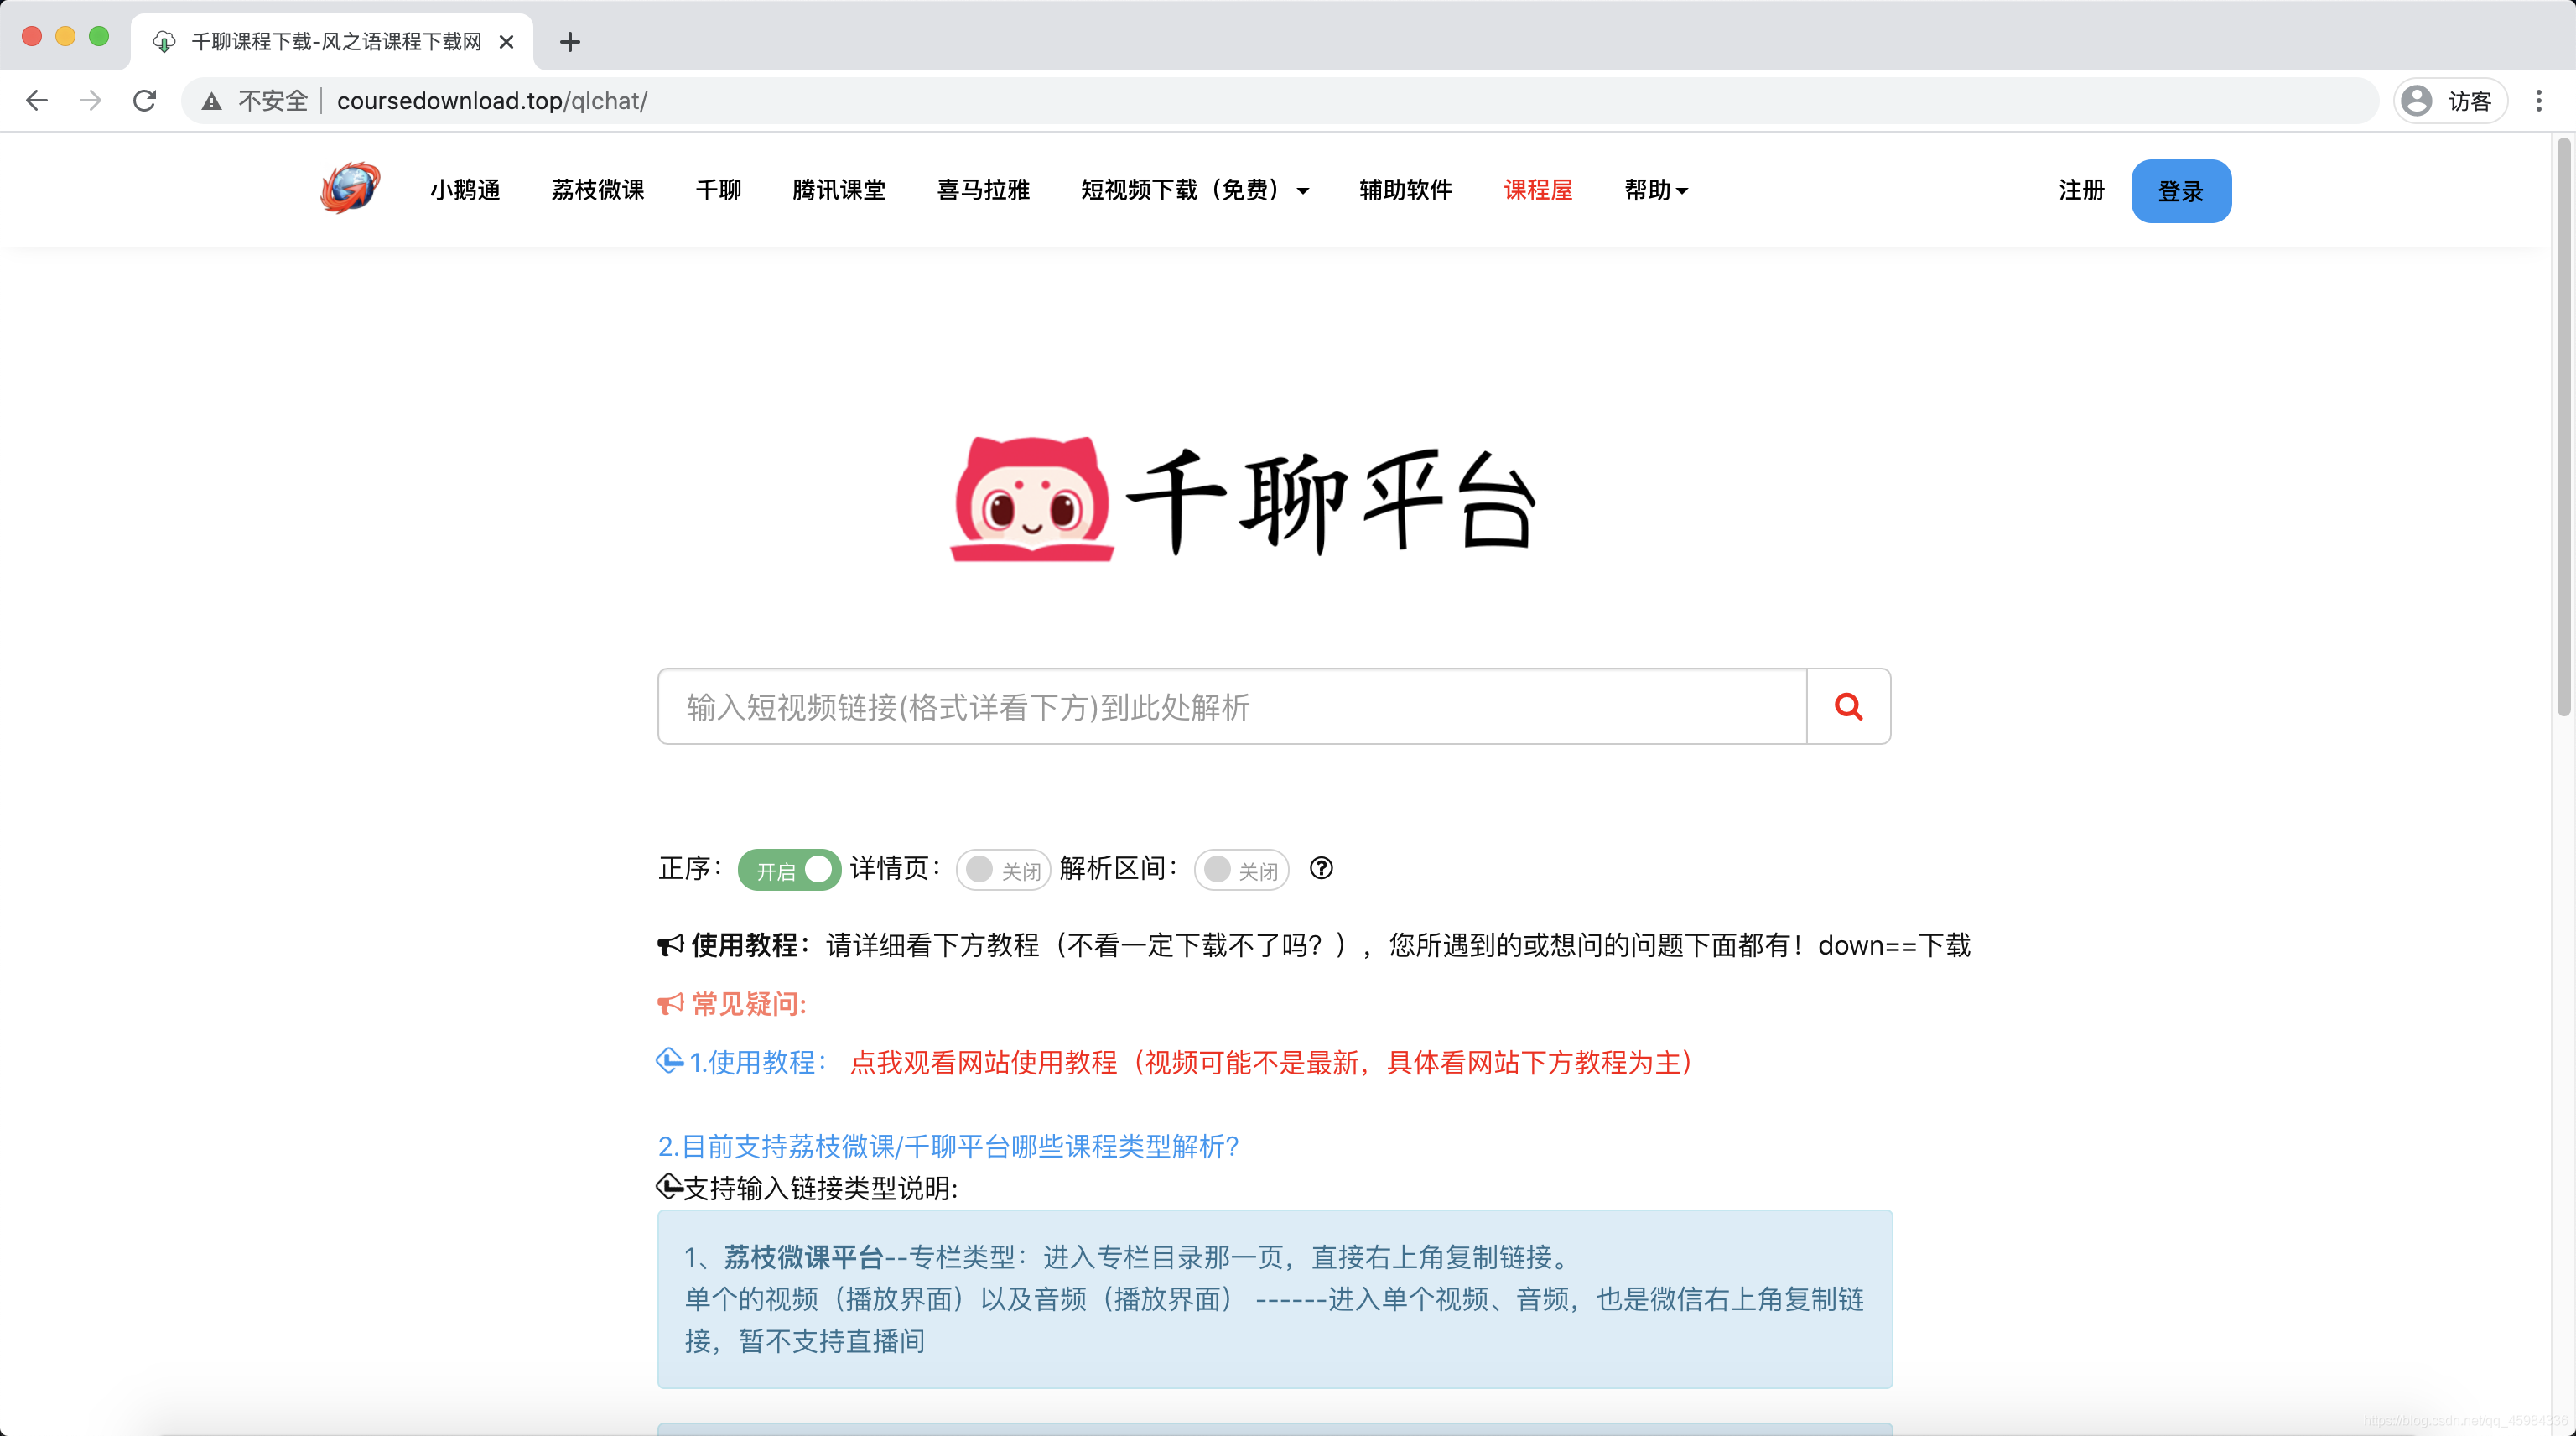Open a new tab with plus icon
Image resolution: width=2576 pixels, height=1436 pixels.
[x=570, y=42]
